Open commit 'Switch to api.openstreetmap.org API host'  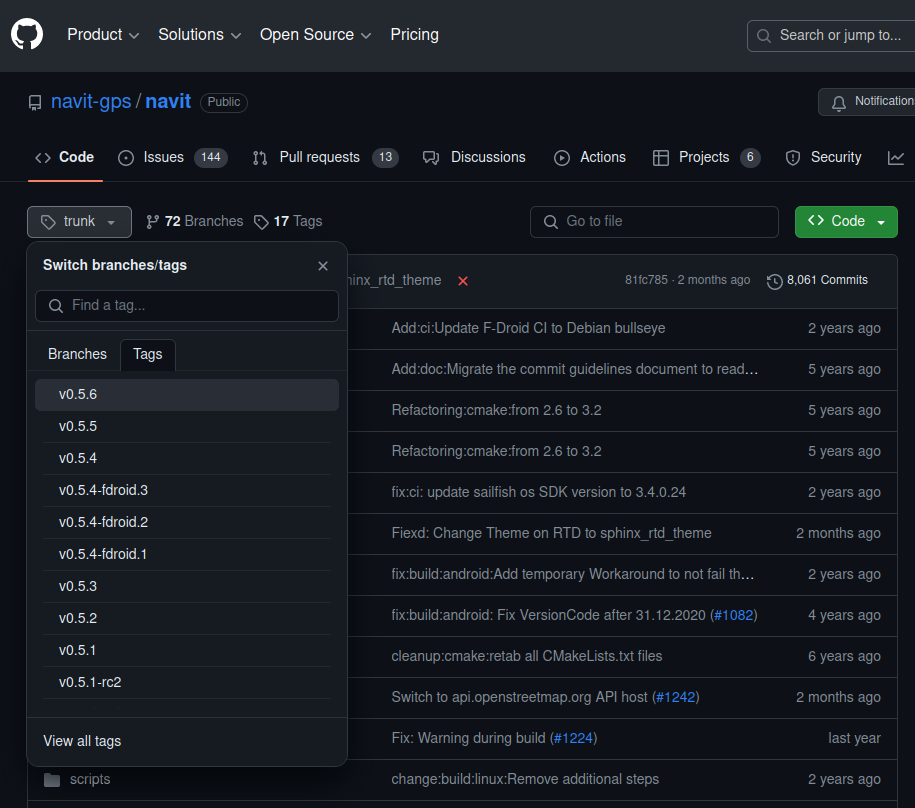point(519,697)
